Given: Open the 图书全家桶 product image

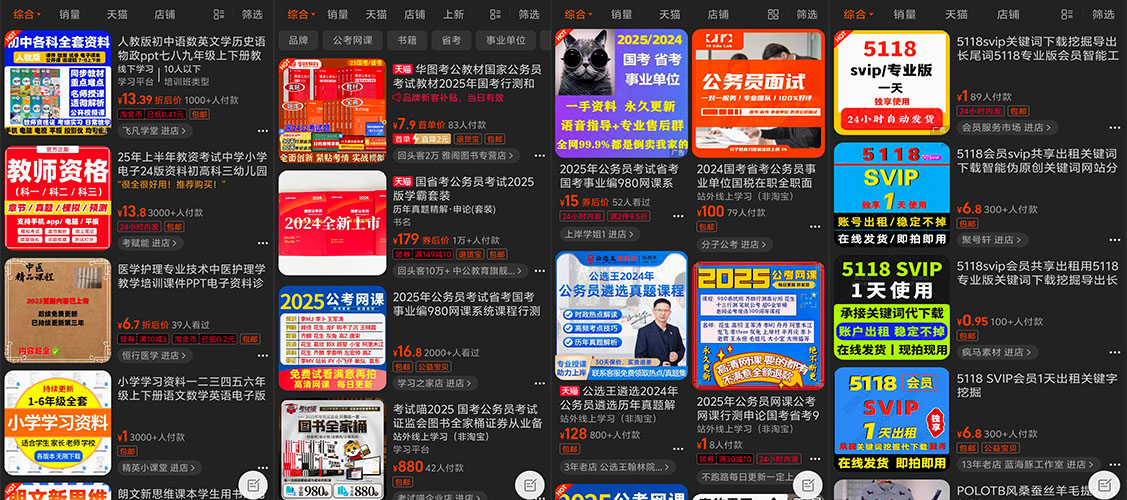Looking at the screenshot, I should (x=332, y=449).
